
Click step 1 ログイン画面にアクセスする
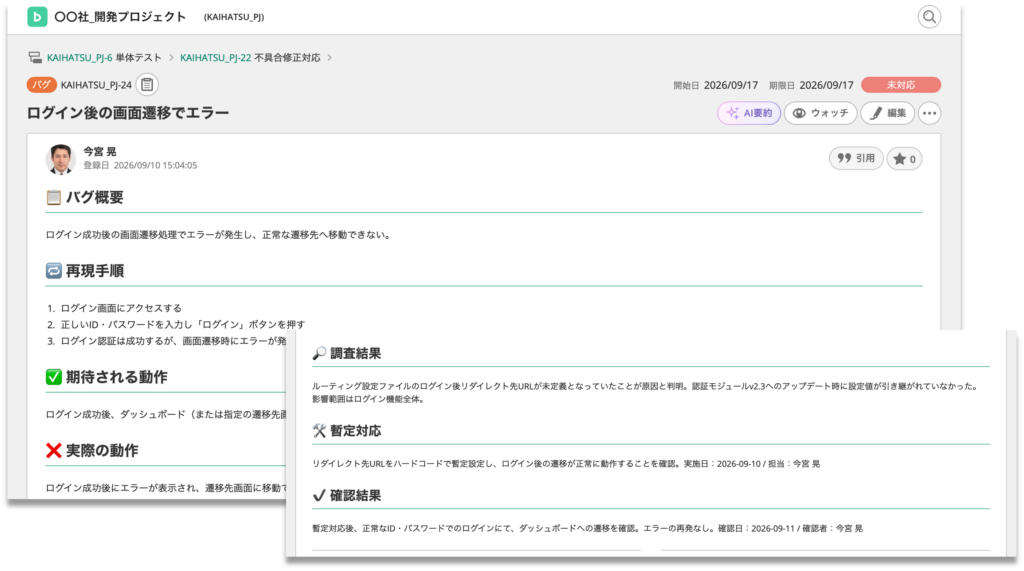pyautogui.click(x=121, y=308)
